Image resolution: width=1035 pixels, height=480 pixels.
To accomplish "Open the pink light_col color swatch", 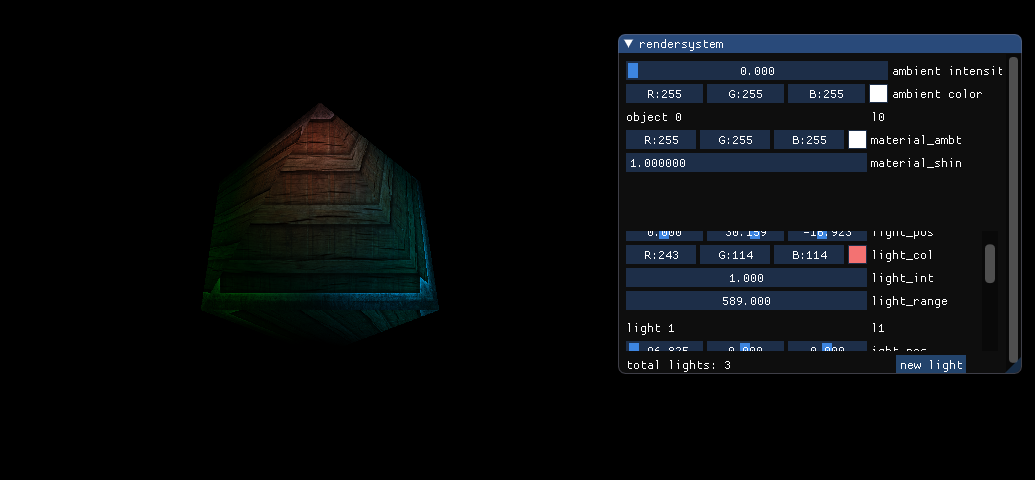I will pyautogui.click(x=857, y=255).
